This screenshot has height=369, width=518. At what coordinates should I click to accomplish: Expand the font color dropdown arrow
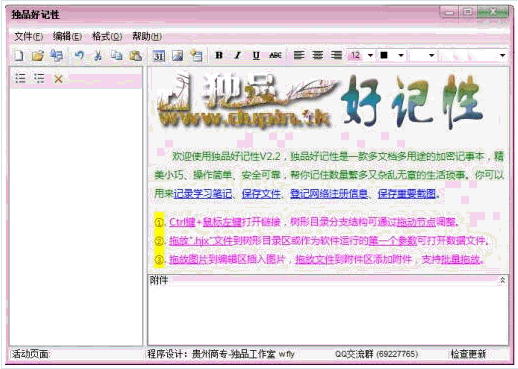tap(401, 55)
